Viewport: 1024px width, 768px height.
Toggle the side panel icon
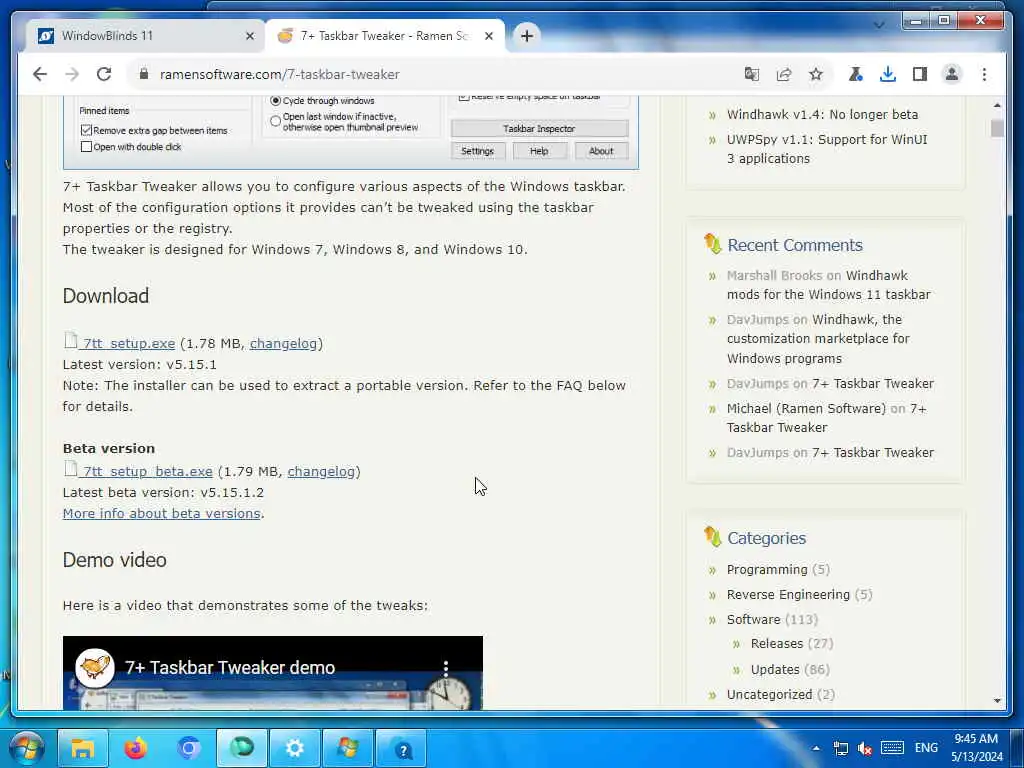(x=920, y=74)
